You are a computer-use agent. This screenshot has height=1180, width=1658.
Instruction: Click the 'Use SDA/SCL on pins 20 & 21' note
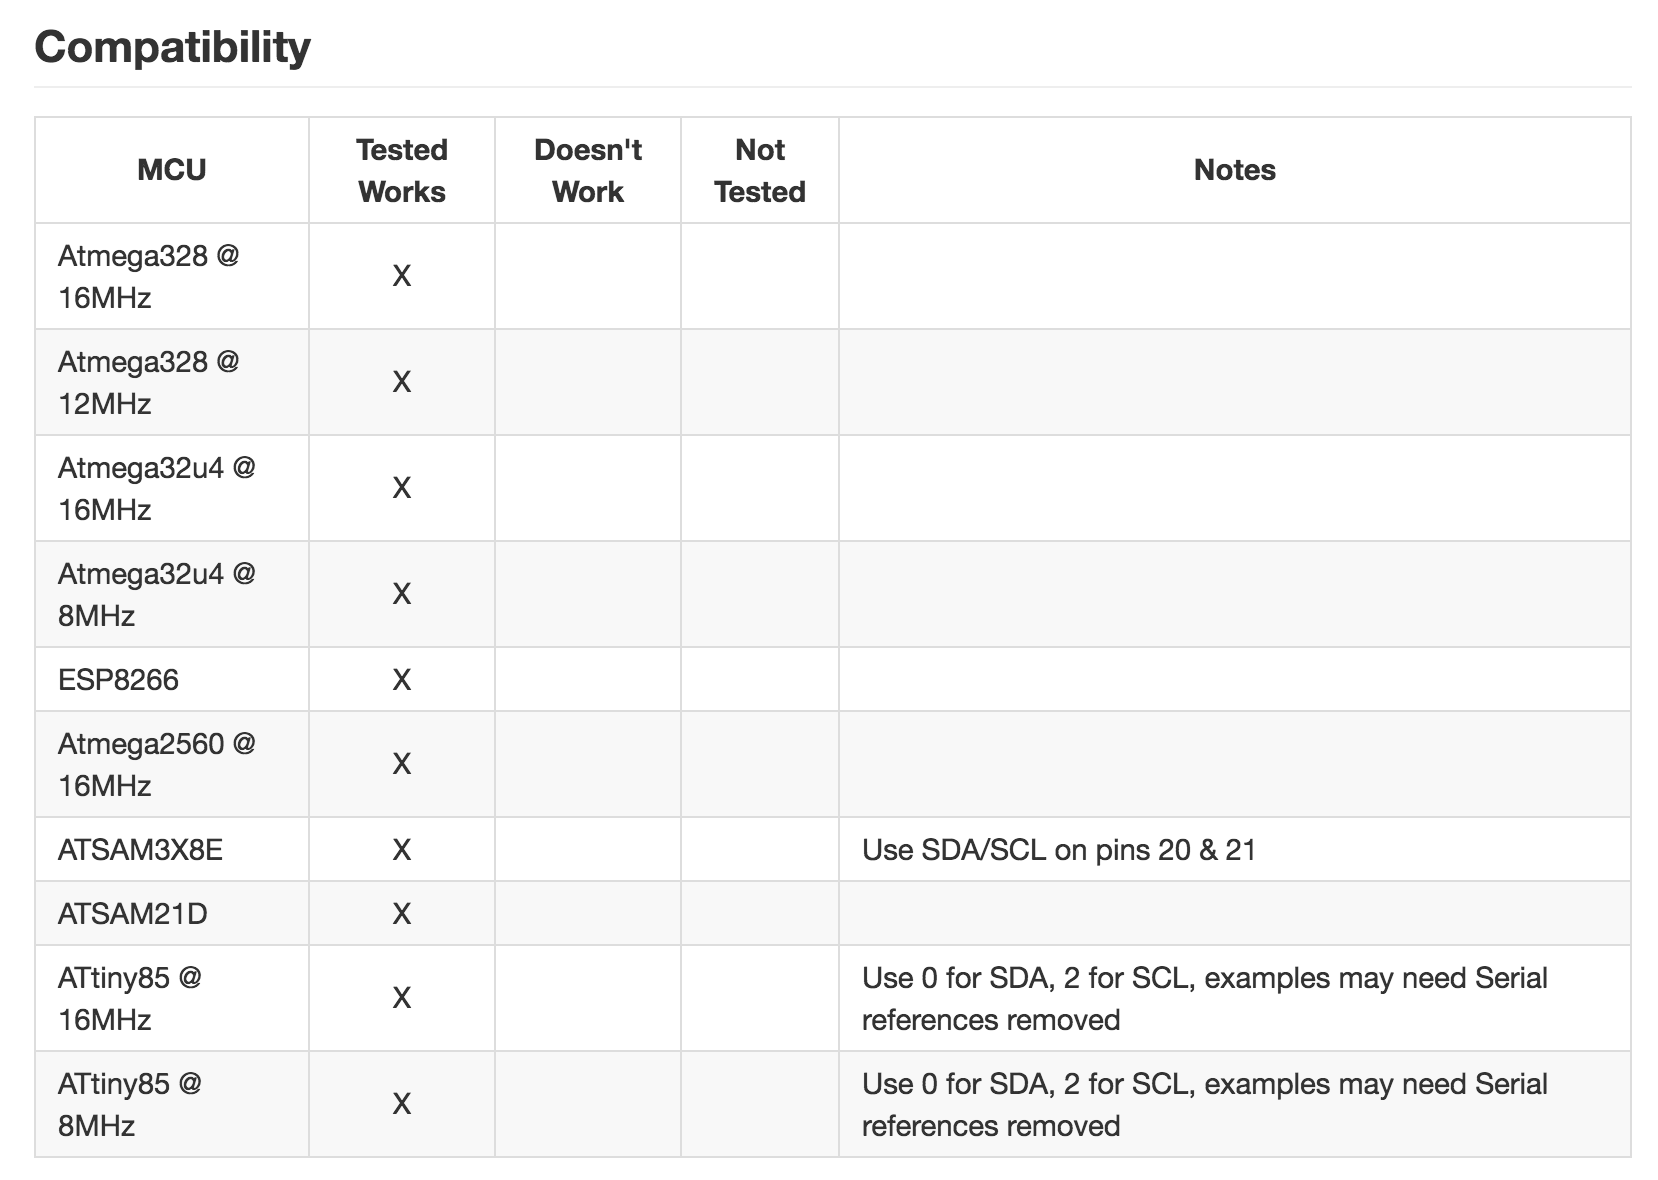click(1059, 850)
